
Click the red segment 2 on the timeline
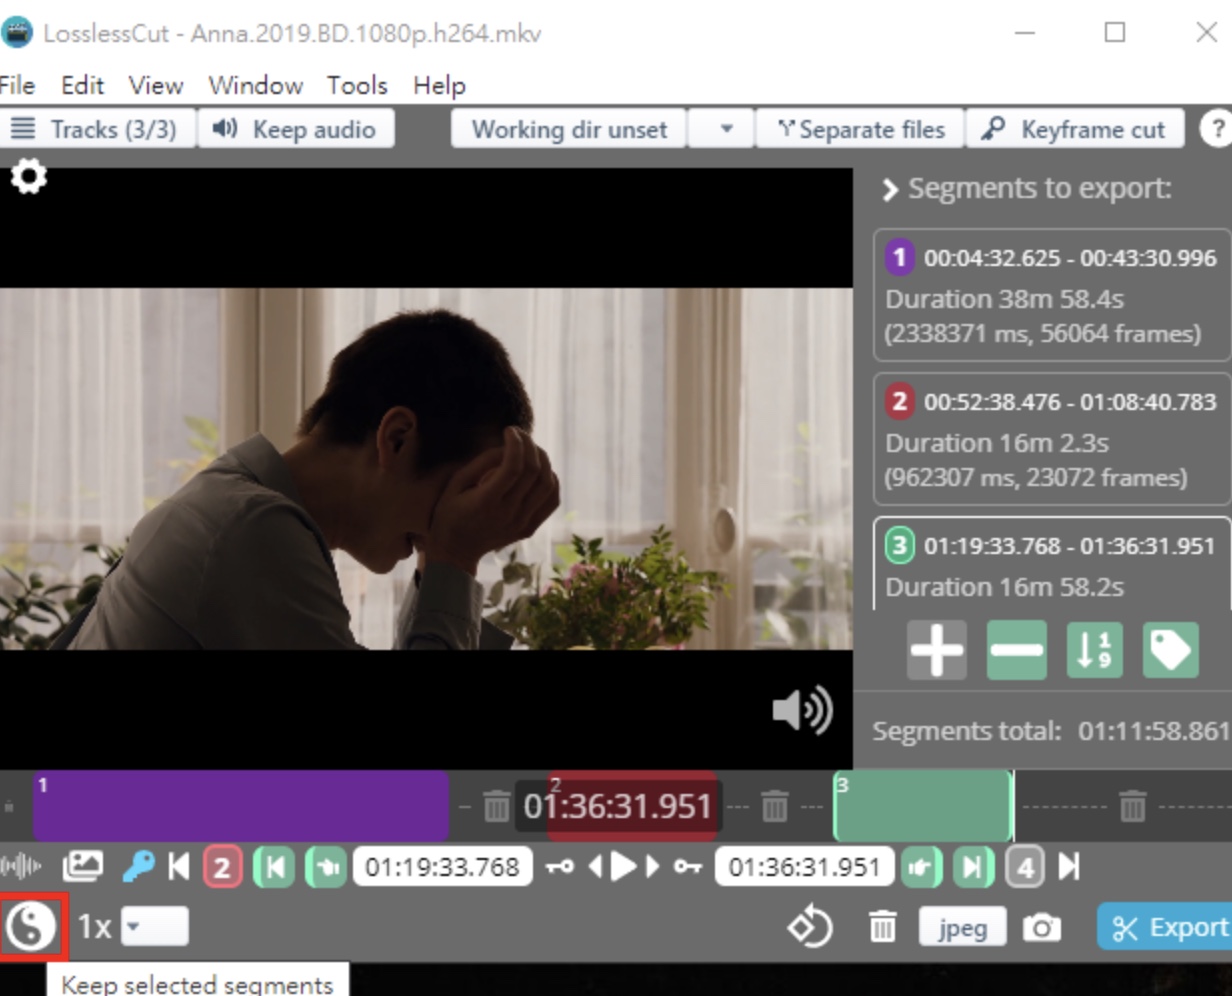pos(633,805)
